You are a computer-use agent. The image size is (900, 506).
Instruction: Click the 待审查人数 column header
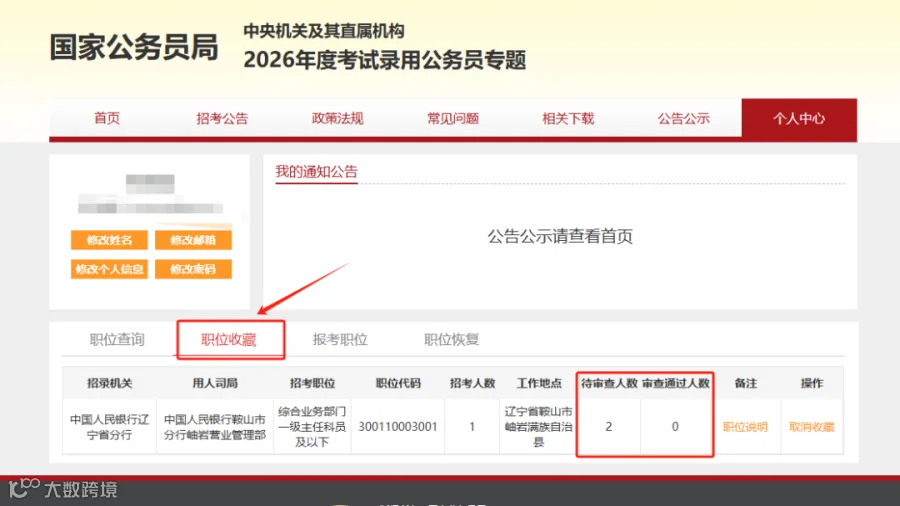coord(608,383)
